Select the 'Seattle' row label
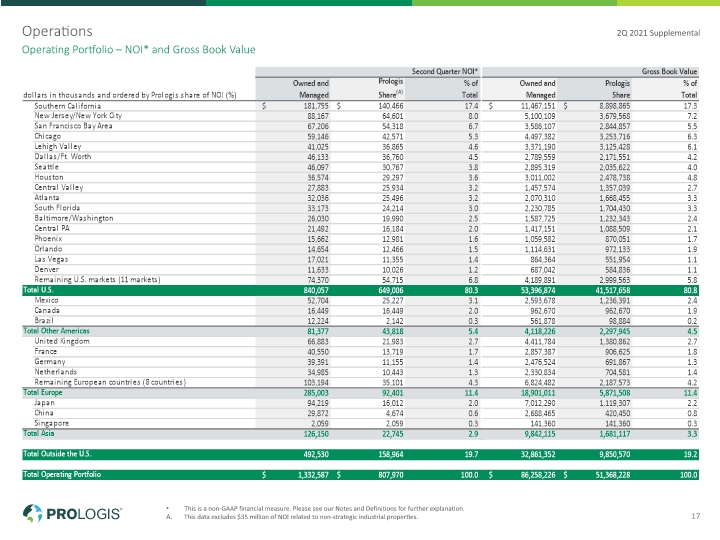Viewport: 720px width, 540px height. [46, 167]
